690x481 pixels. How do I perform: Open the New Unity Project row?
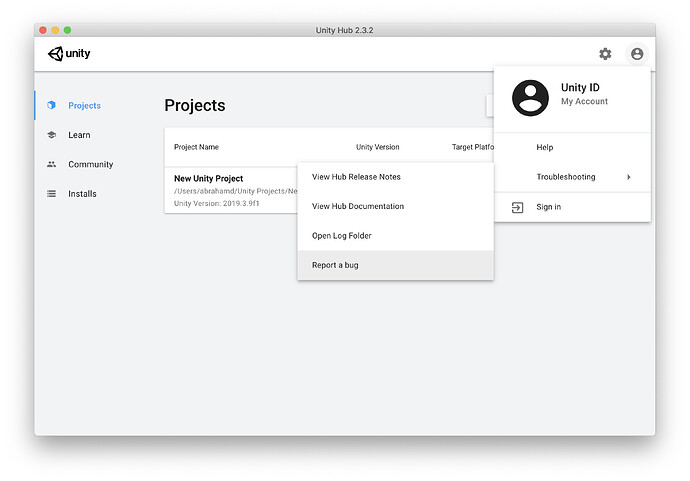click(231, 190)
